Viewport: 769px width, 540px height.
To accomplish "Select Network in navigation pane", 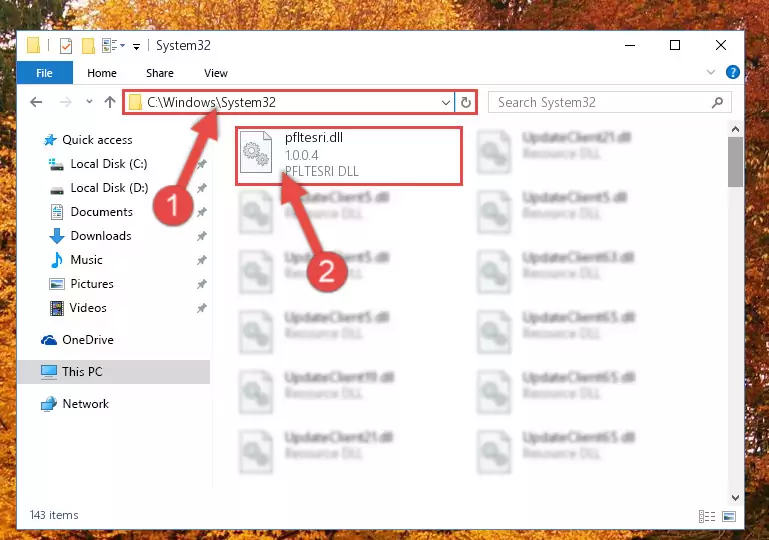I will (x=85, y=404).
